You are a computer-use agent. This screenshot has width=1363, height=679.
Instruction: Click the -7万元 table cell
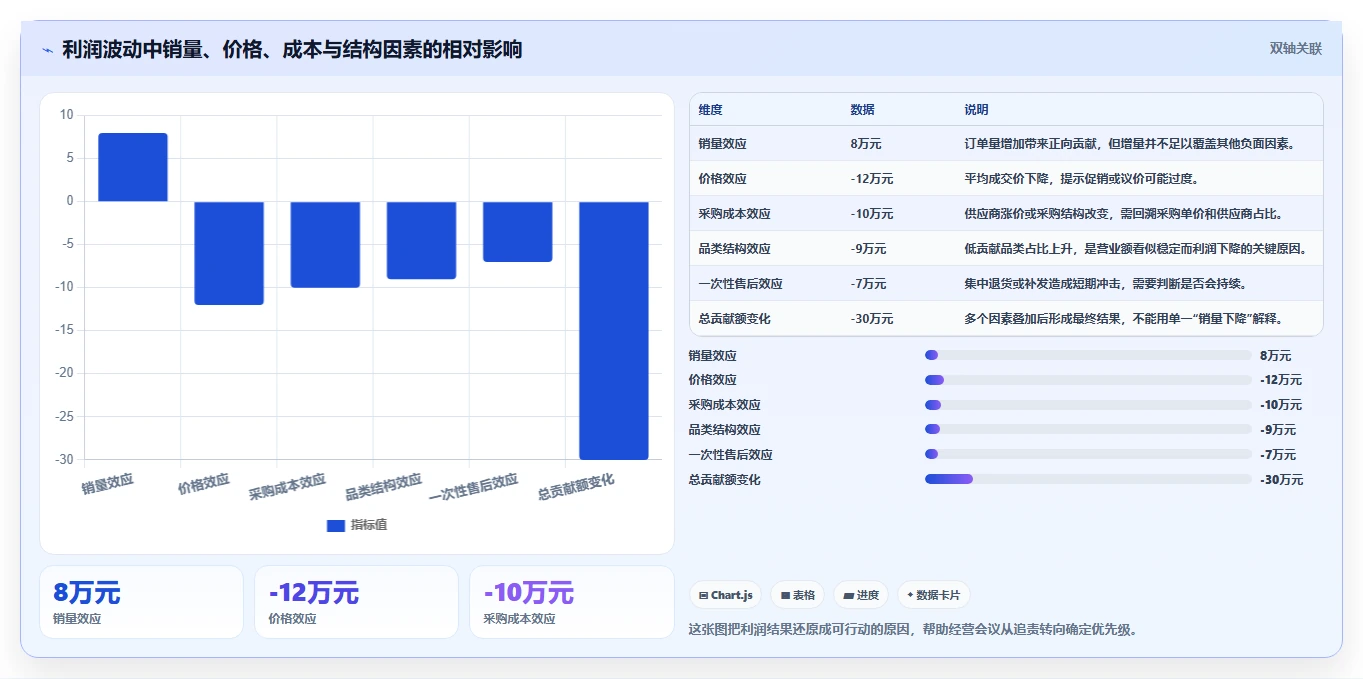pyautogui.click(x=868, y=284)
